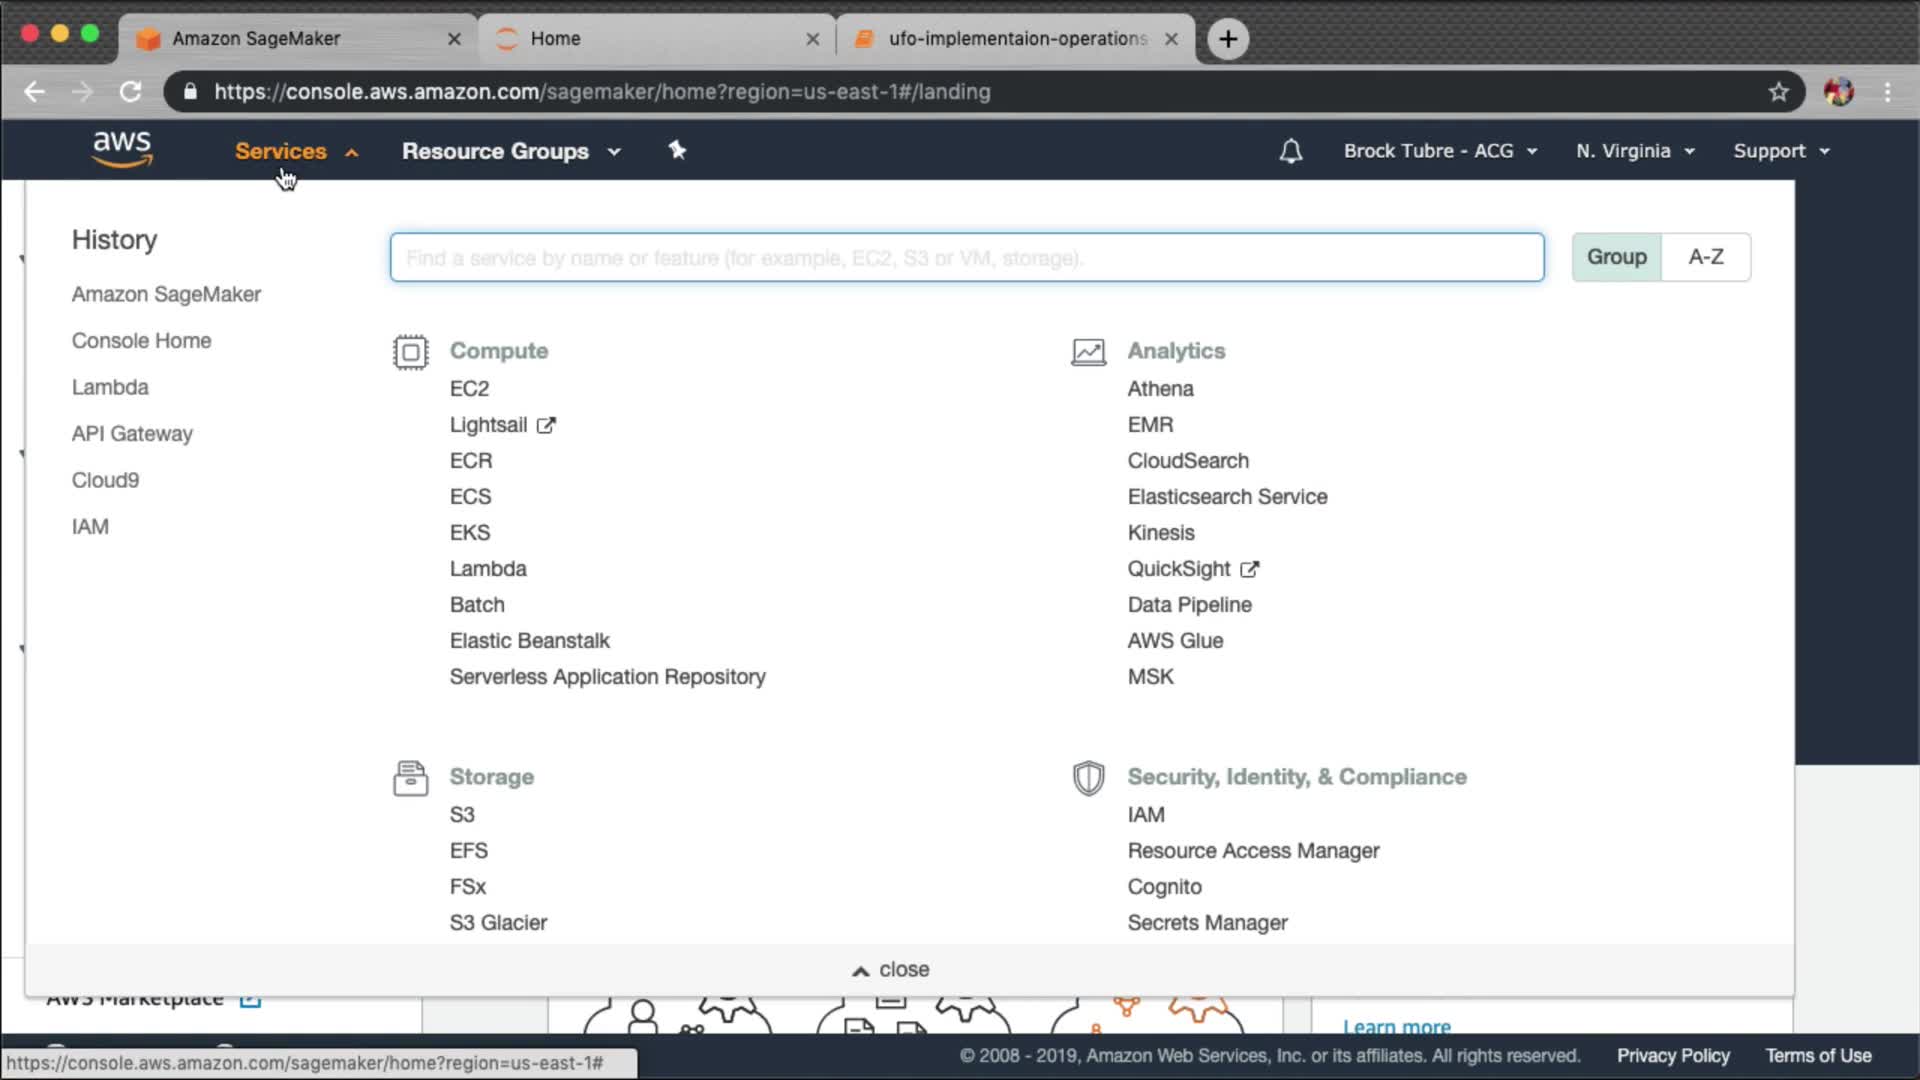
Task: Switch to the Home browser tab
Action: pyautogui.click(x=655, y=39)
